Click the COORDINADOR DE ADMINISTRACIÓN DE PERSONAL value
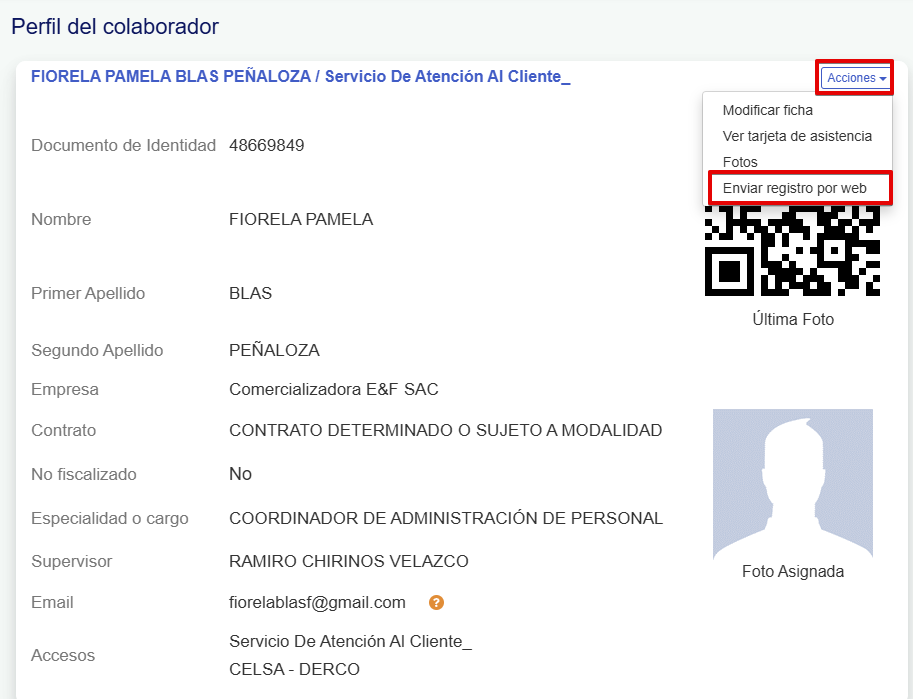This screenshot has height=699, width=913. (446, 518)
